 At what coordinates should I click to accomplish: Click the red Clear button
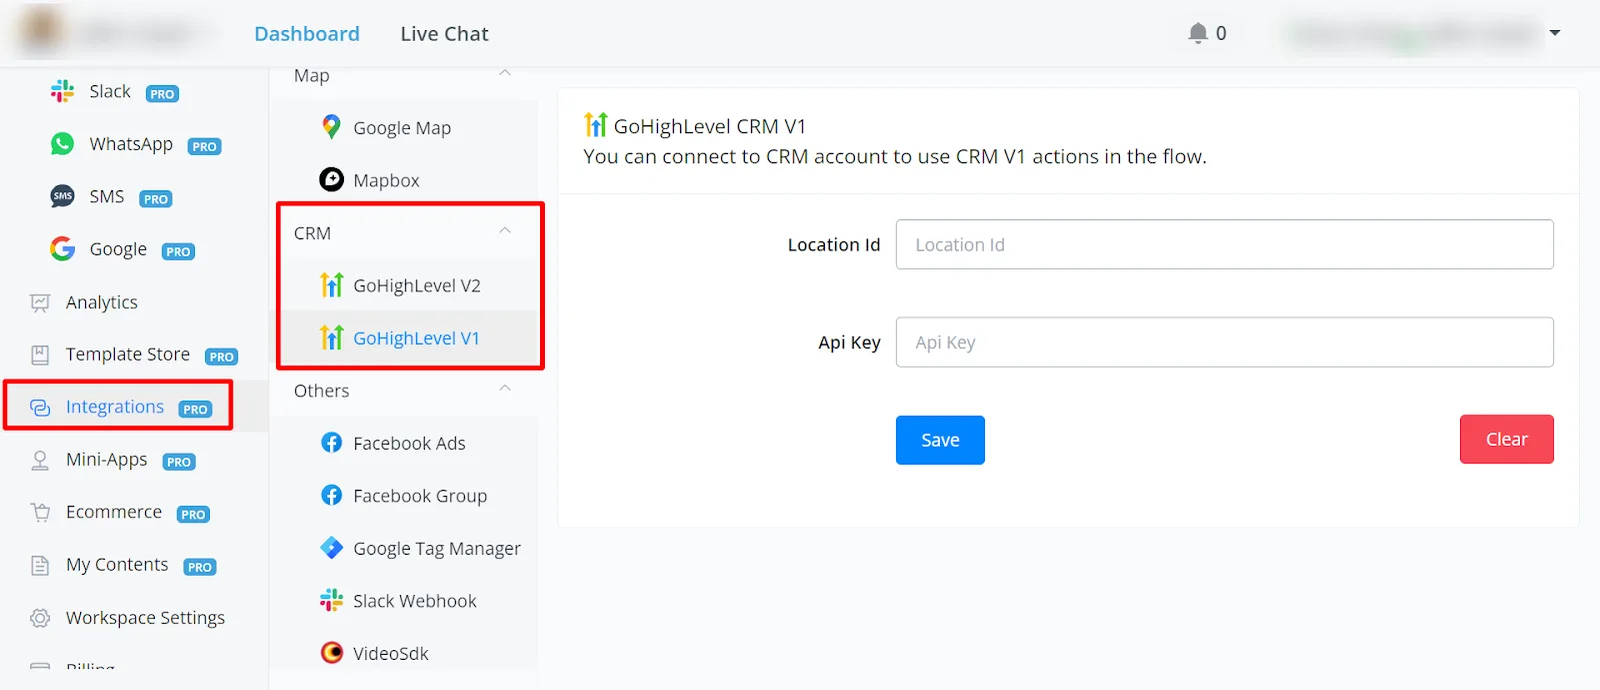(1506, 439)
